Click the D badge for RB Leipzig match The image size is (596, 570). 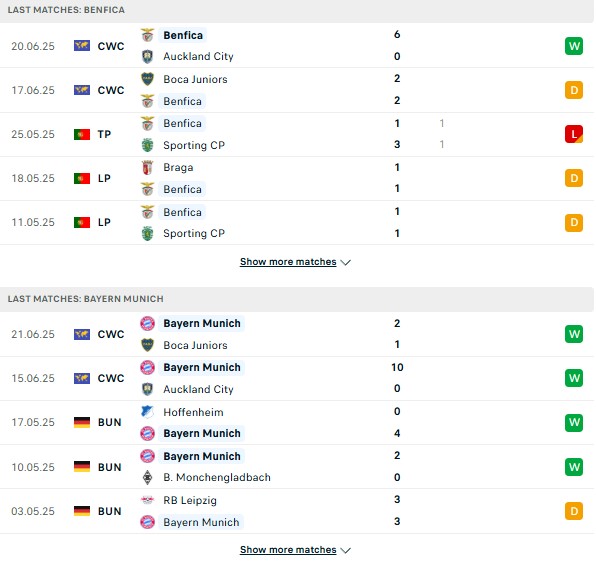pyautogui.click(x=574, y=511)
